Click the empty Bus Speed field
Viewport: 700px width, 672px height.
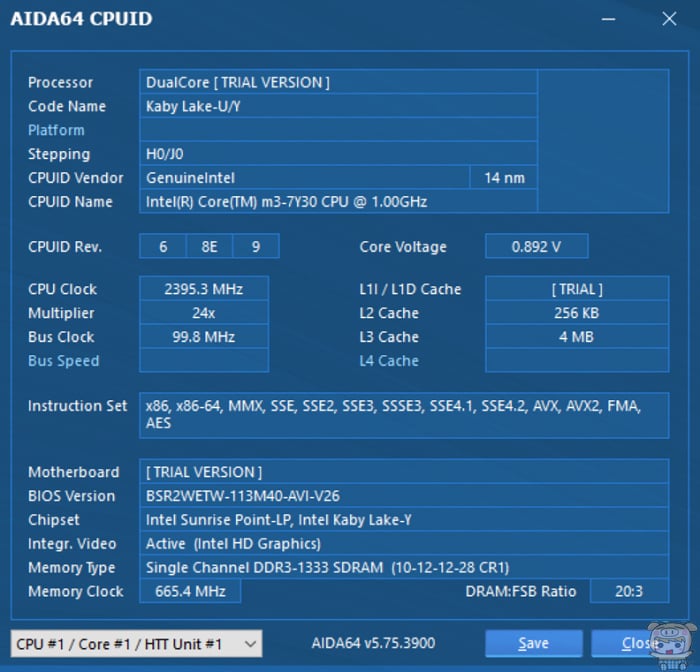click(x=204, y=360)
